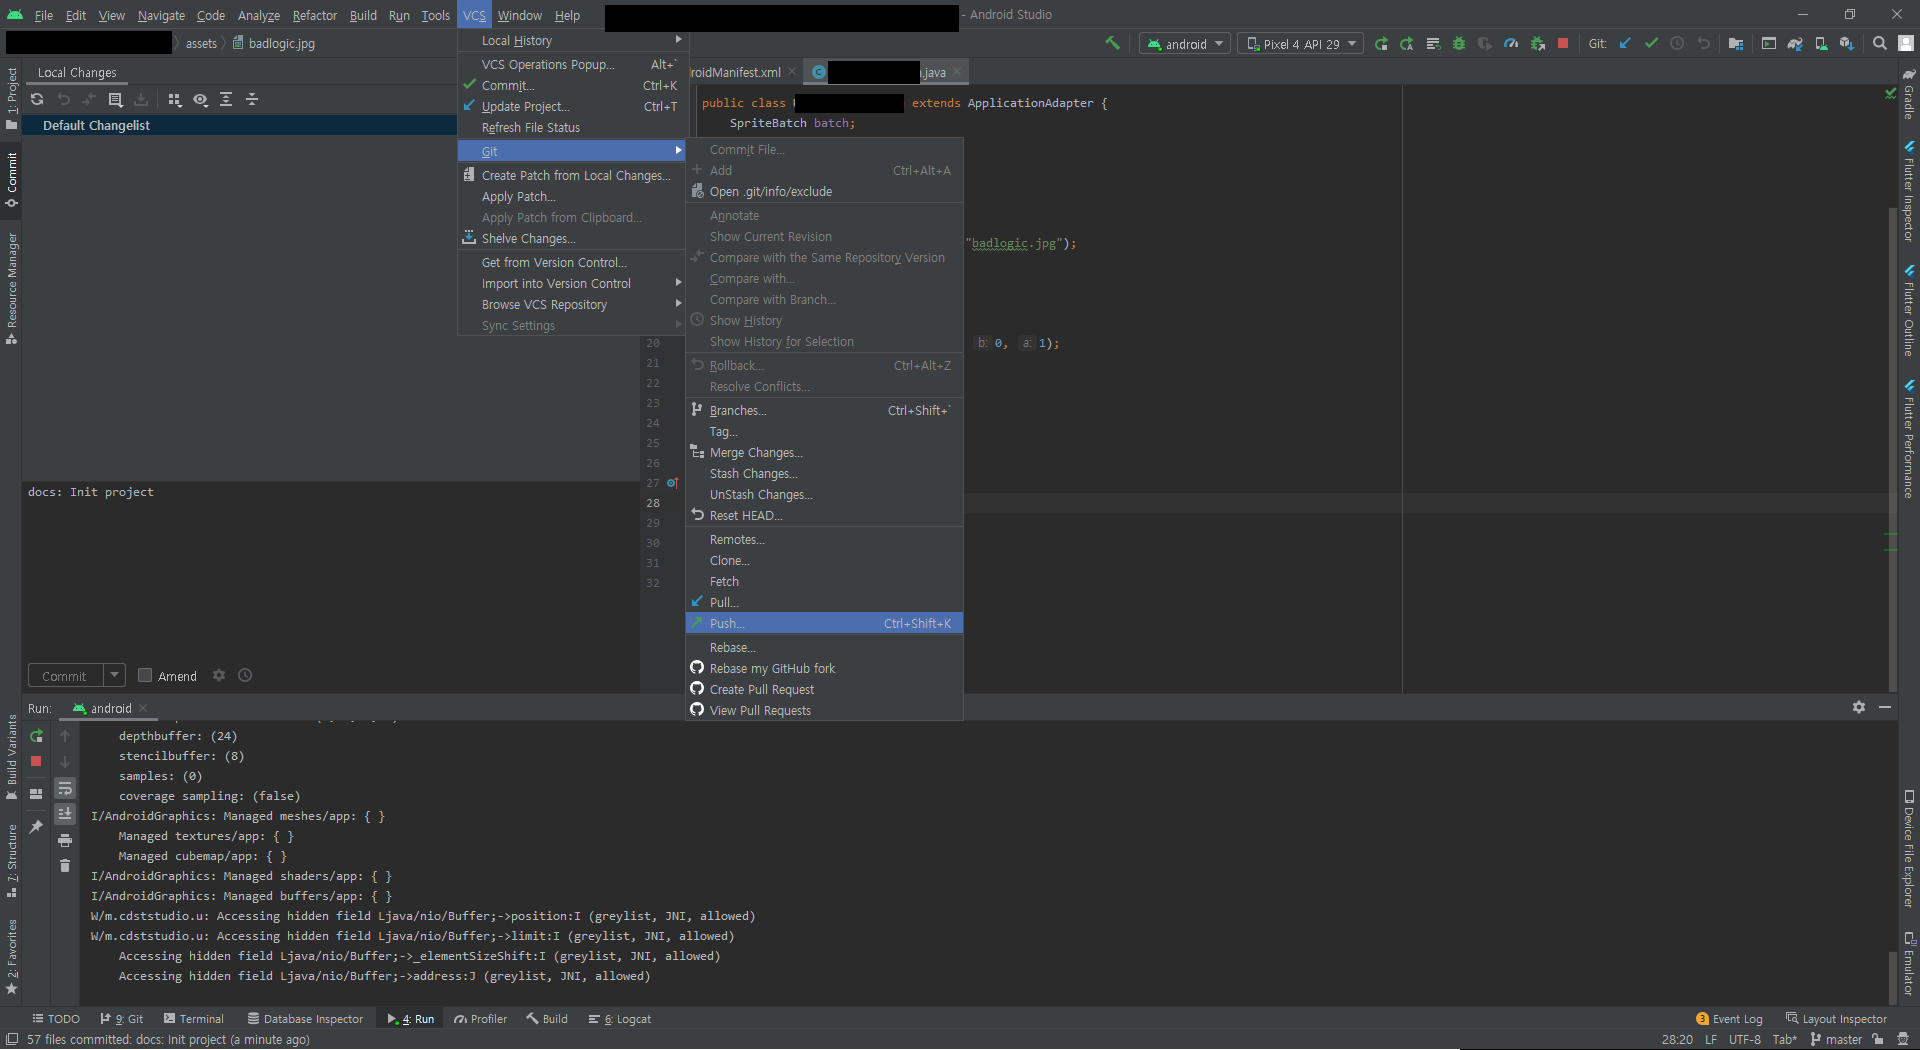Click the Search Everywhere magnifier icon
Viewport: 1920px width, 1050px height.
point(1880,43)
